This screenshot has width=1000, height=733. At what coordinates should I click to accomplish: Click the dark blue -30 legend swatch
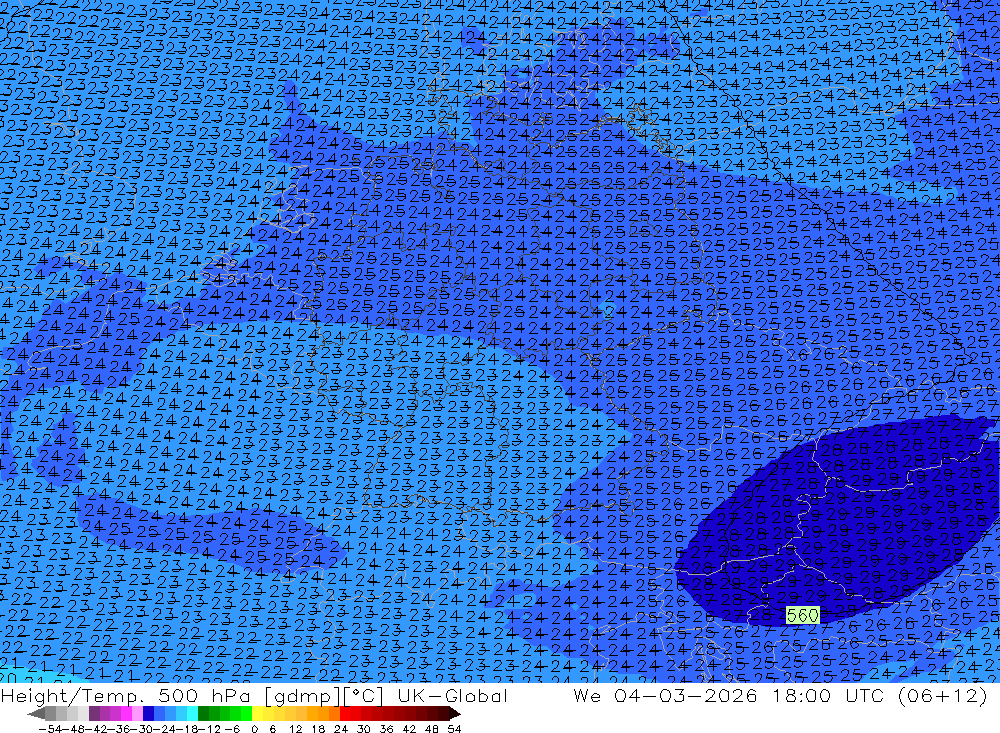click(149, 713)
